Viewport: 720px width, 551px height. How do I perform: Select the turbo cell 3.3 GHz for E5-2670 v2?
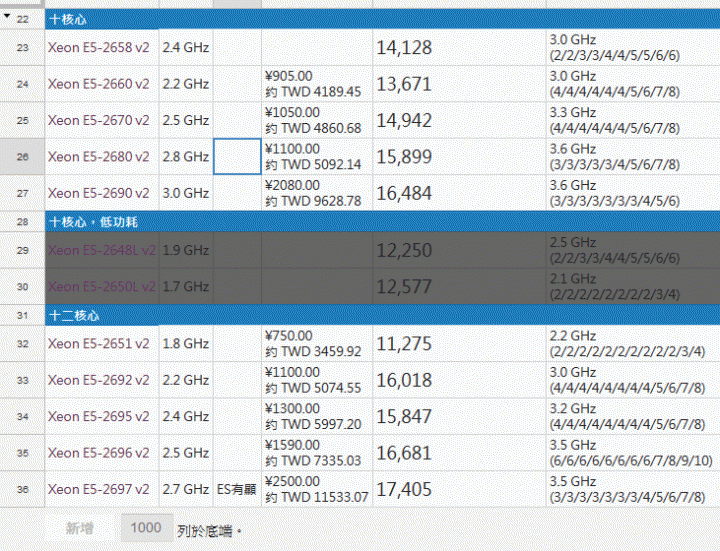tap(633, 120)
